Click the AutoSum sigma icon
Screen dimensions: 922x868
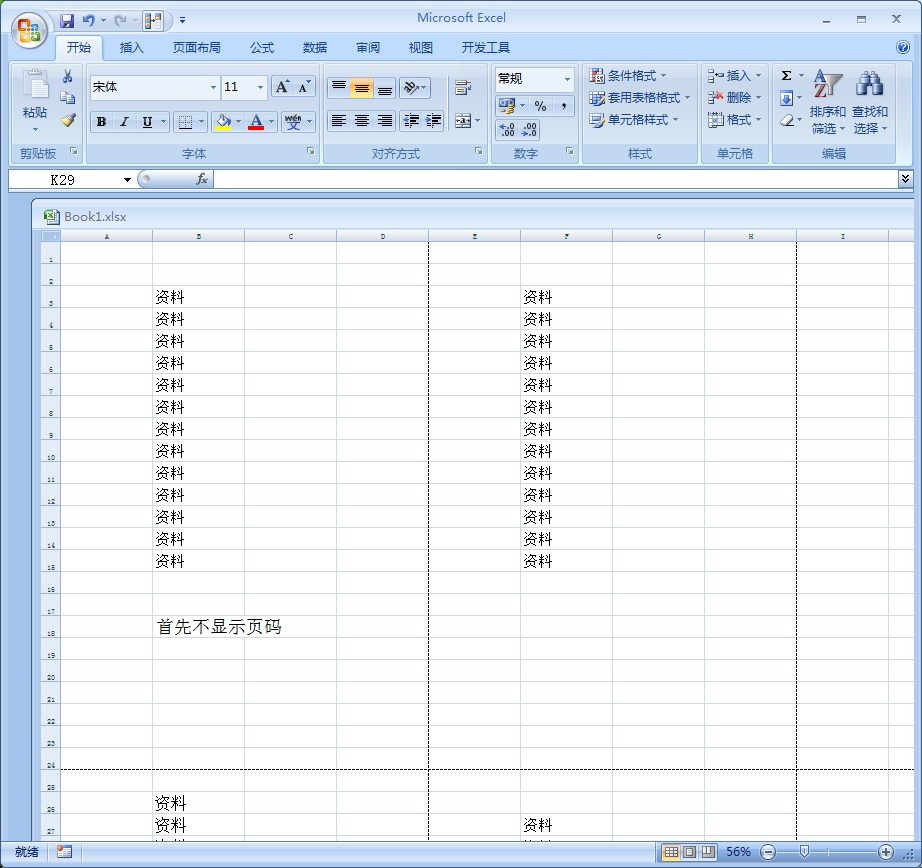coord(786,75)
